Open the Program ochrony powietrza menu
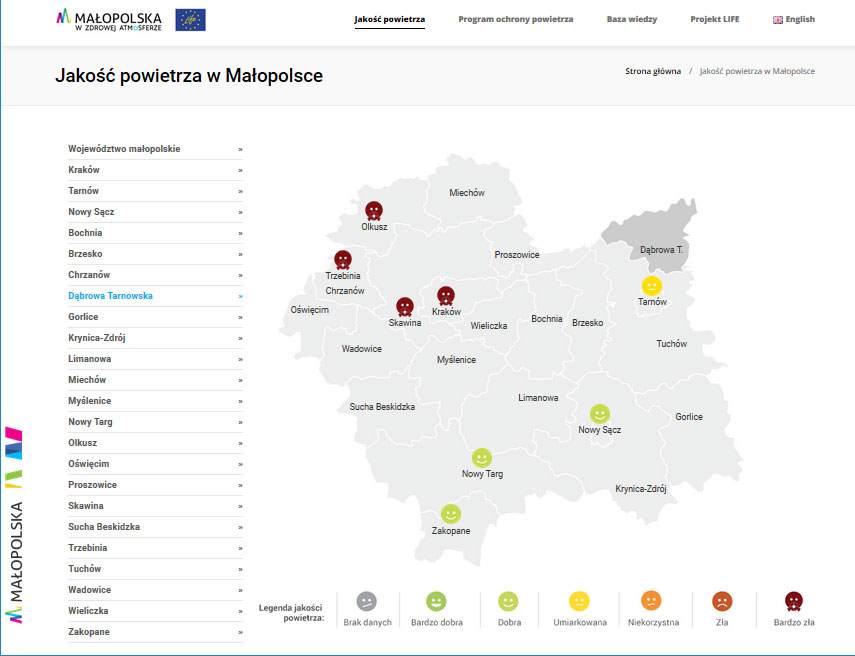 [x=515, y=19]
